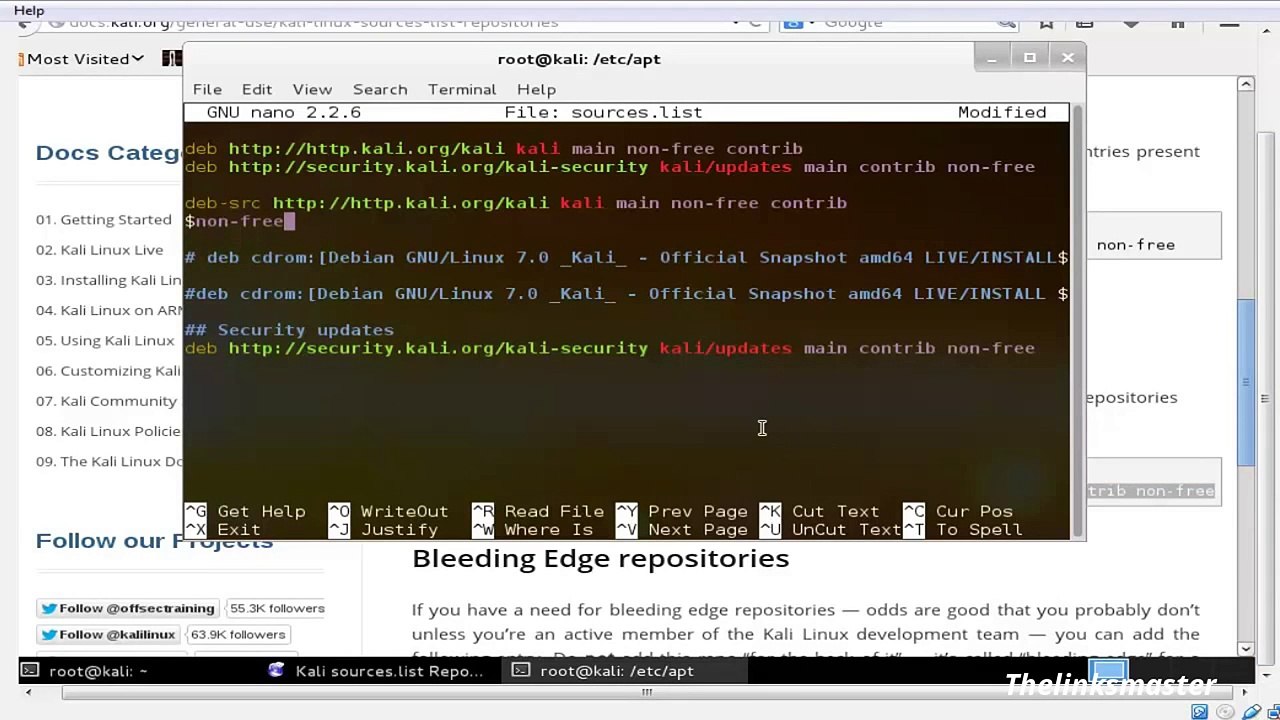Click Twitter bird icon on @kalilinux button
The image size is (1280, 720).
pyautogui.click(x=48, y=634)
